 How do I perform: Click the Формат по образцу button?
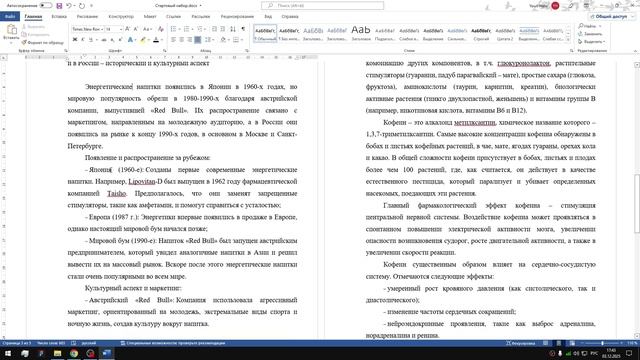click(43, 42)
